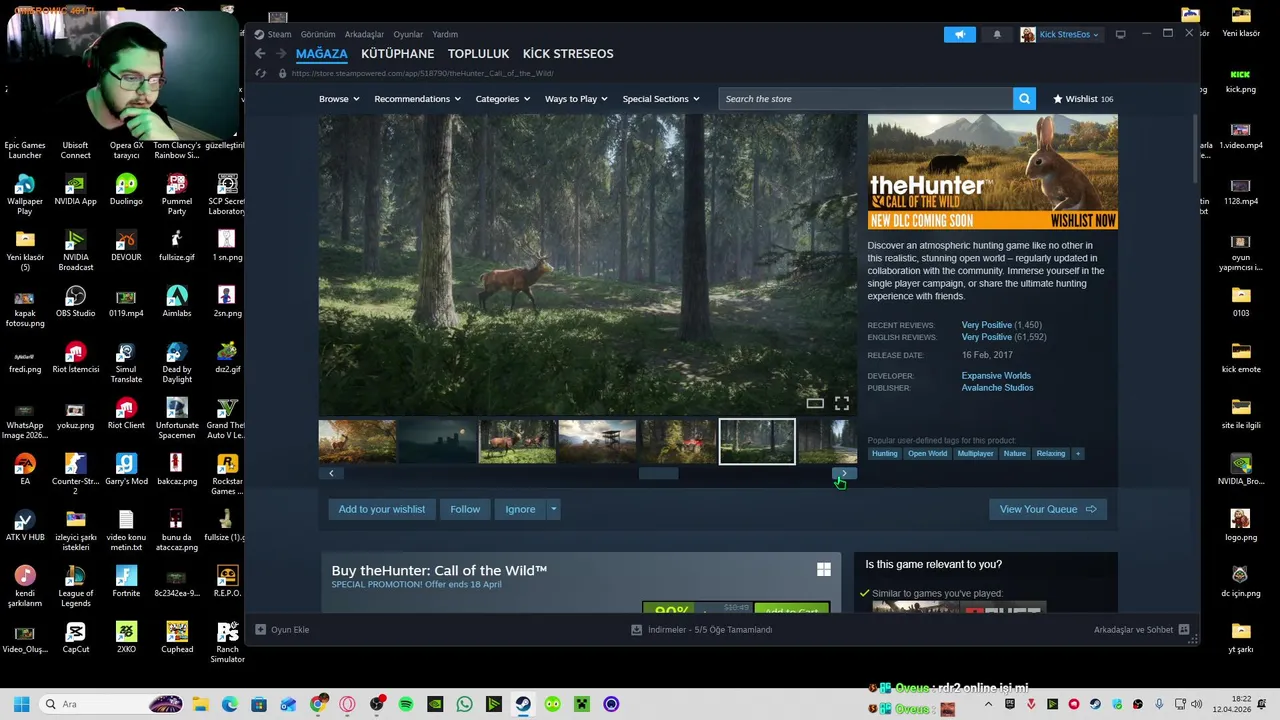Viewport: 1280px width, 720px height.
Task: Toggle theater mode on the screenshot viewer
Action: tap(815, 404)
